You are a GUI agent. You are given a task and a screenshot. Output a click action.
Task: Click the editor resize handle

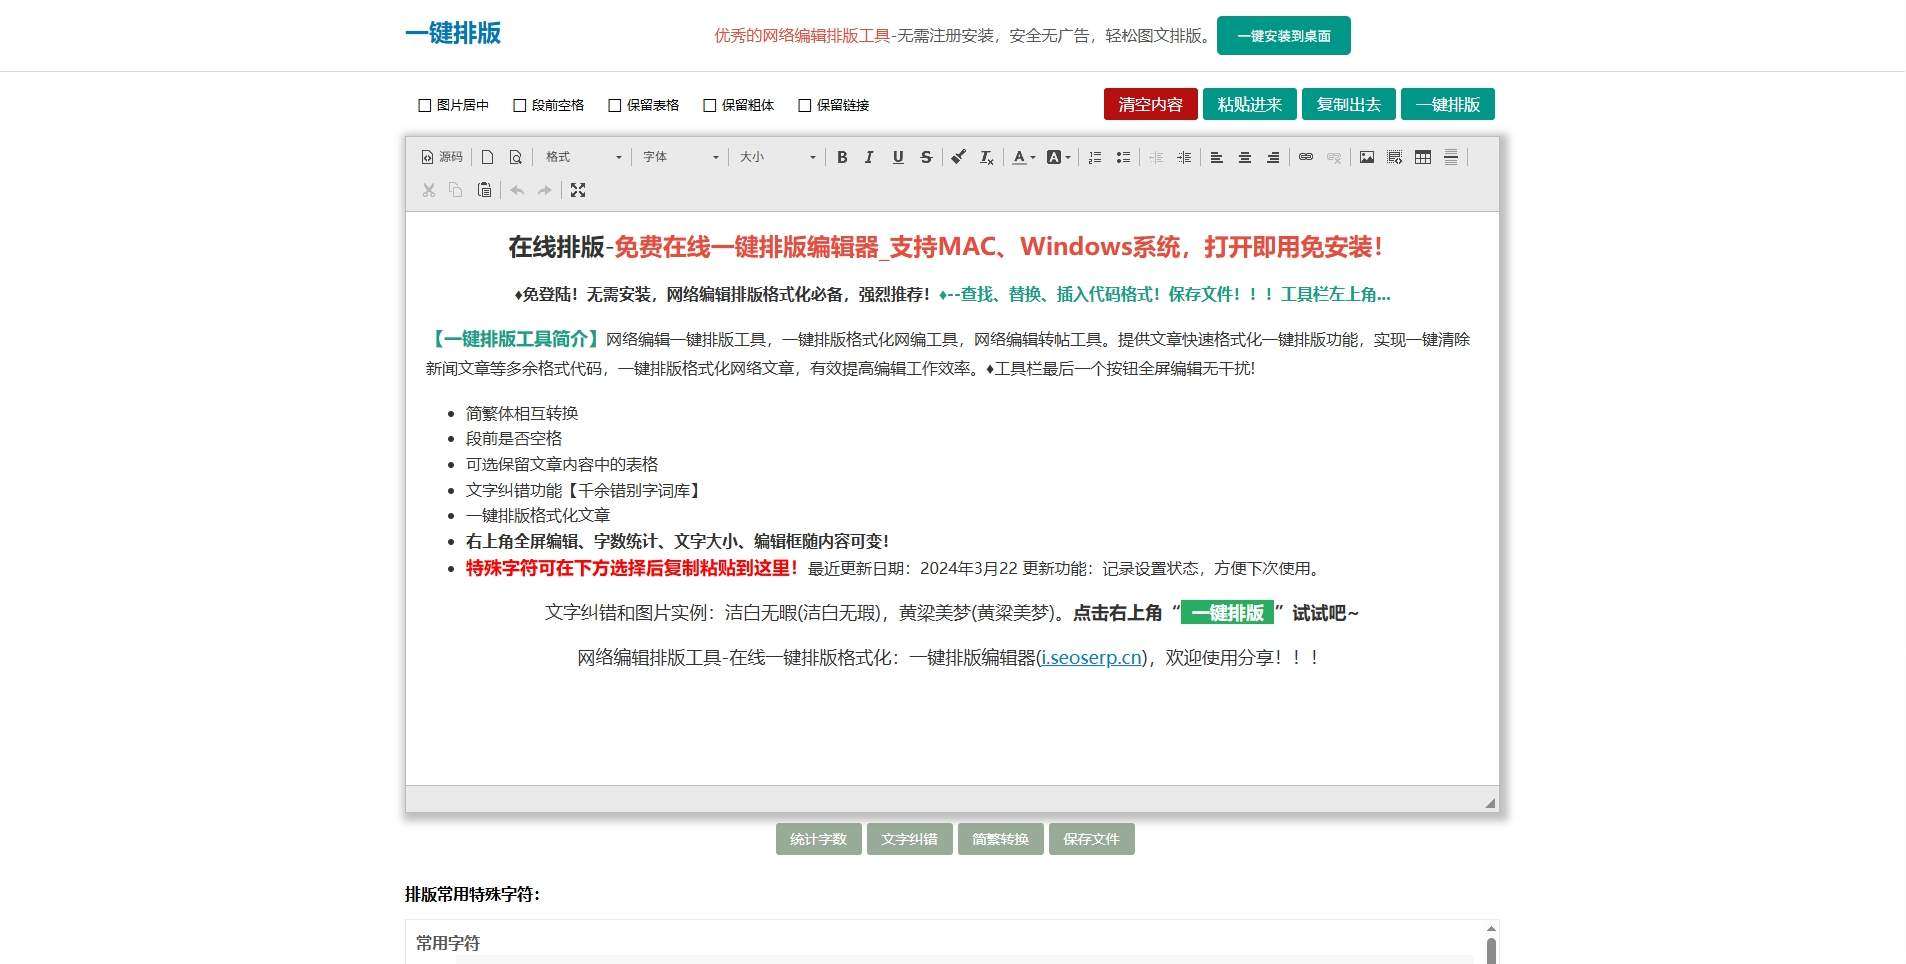(x=1490, y=803)
